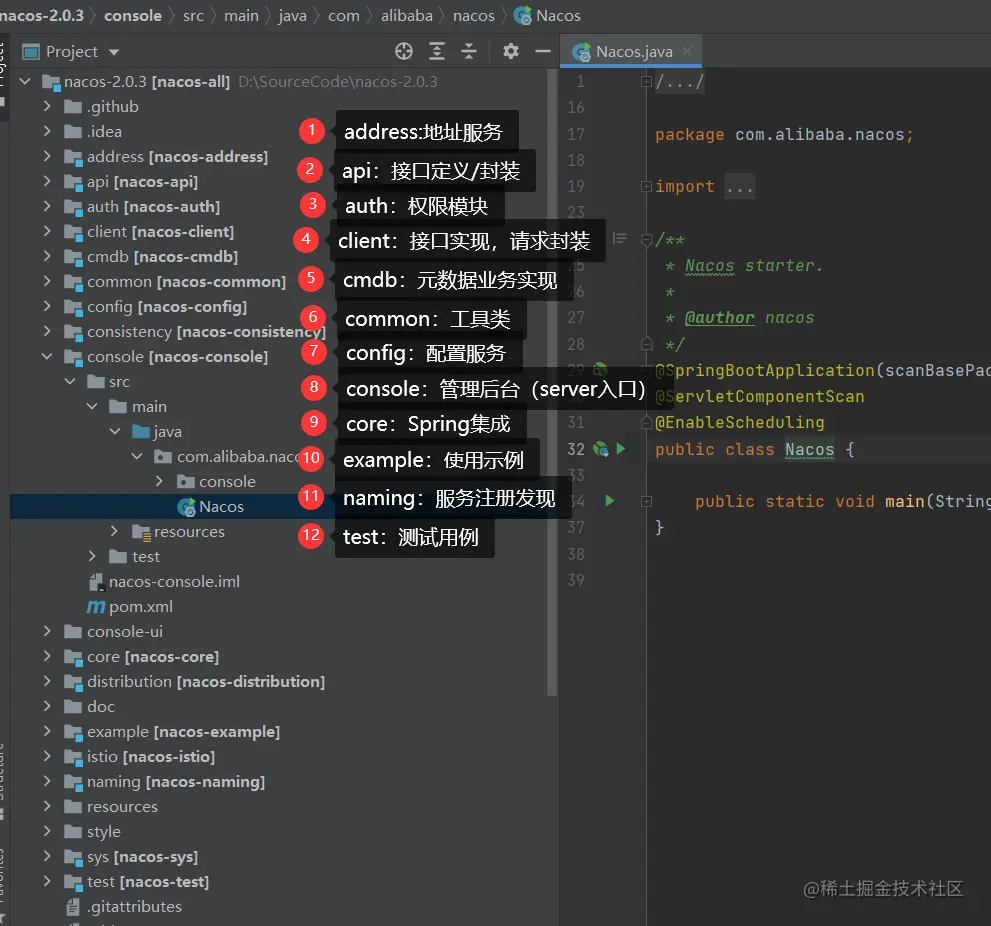Expand the .github folder
Screen dimensions: 991x926
[47, 106]
